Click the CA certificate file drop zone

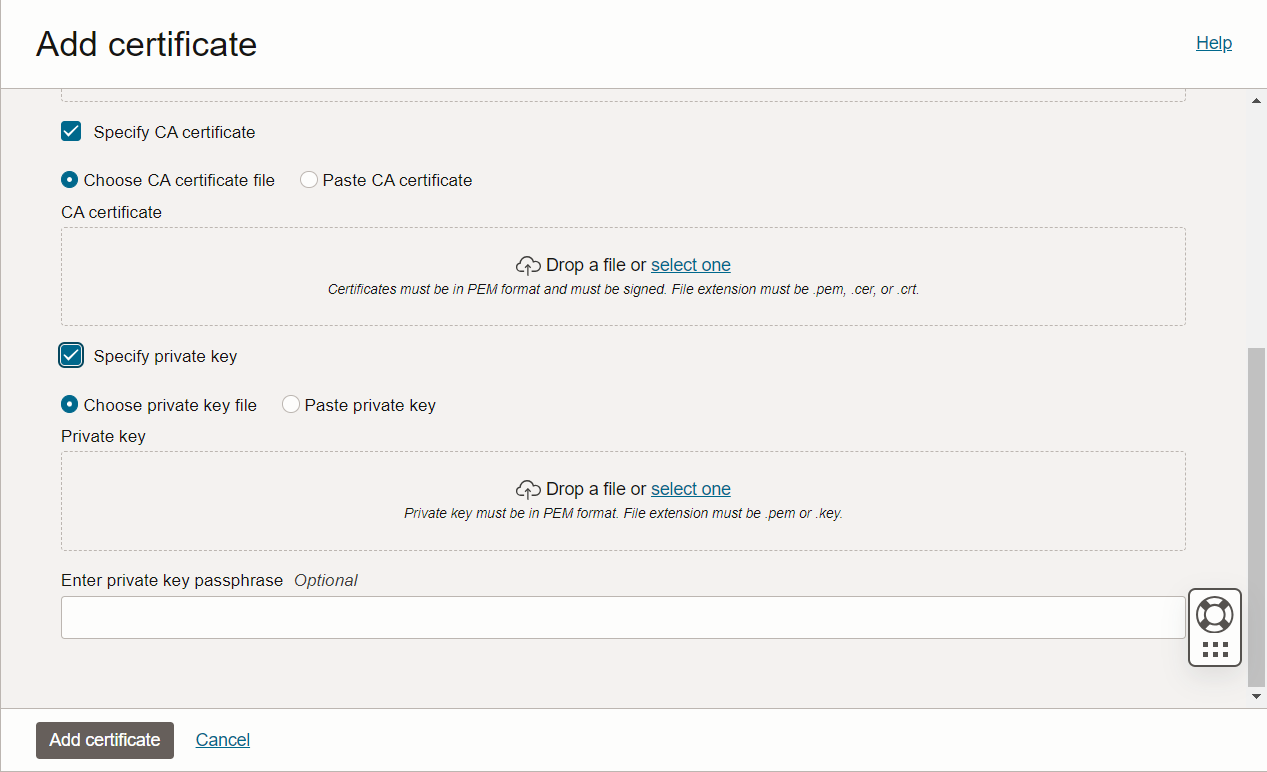623,276
